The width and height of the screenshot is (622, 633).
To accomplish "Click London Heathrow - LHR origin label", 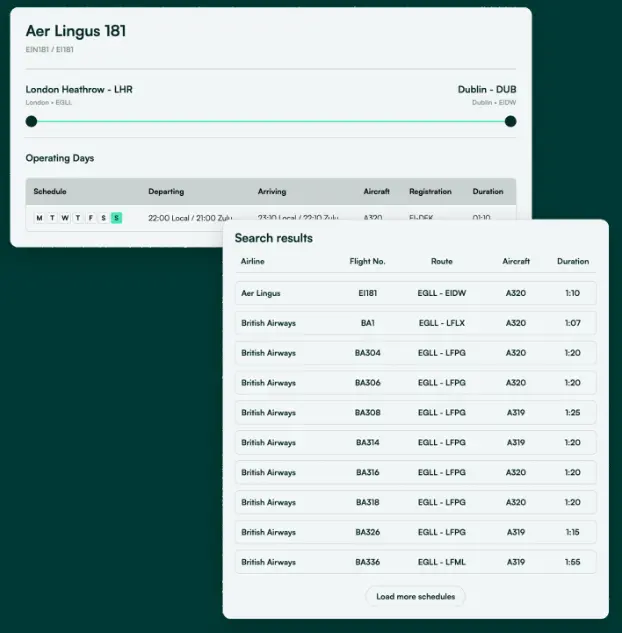I will [x=79, y=90].
